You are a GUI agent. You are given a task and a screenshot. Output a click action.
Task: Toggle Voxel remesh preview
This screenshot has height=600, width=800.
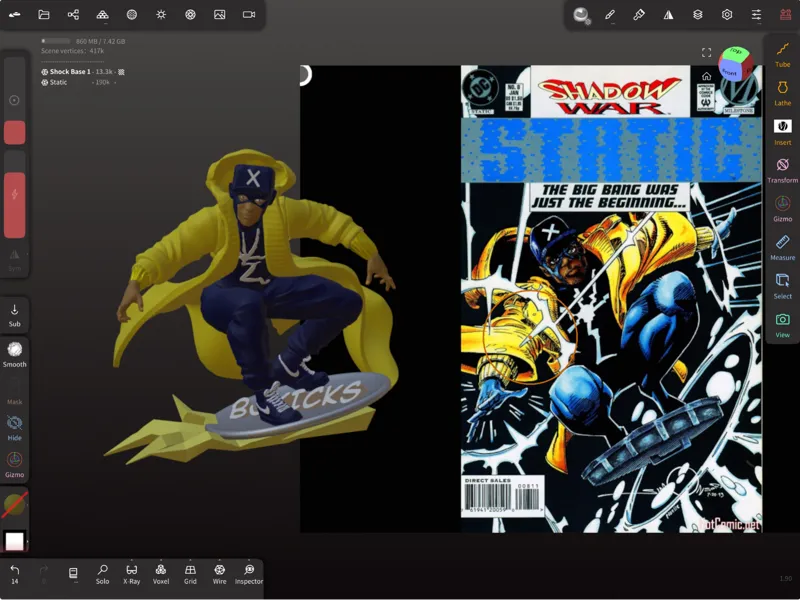click(x=161, y=574)
